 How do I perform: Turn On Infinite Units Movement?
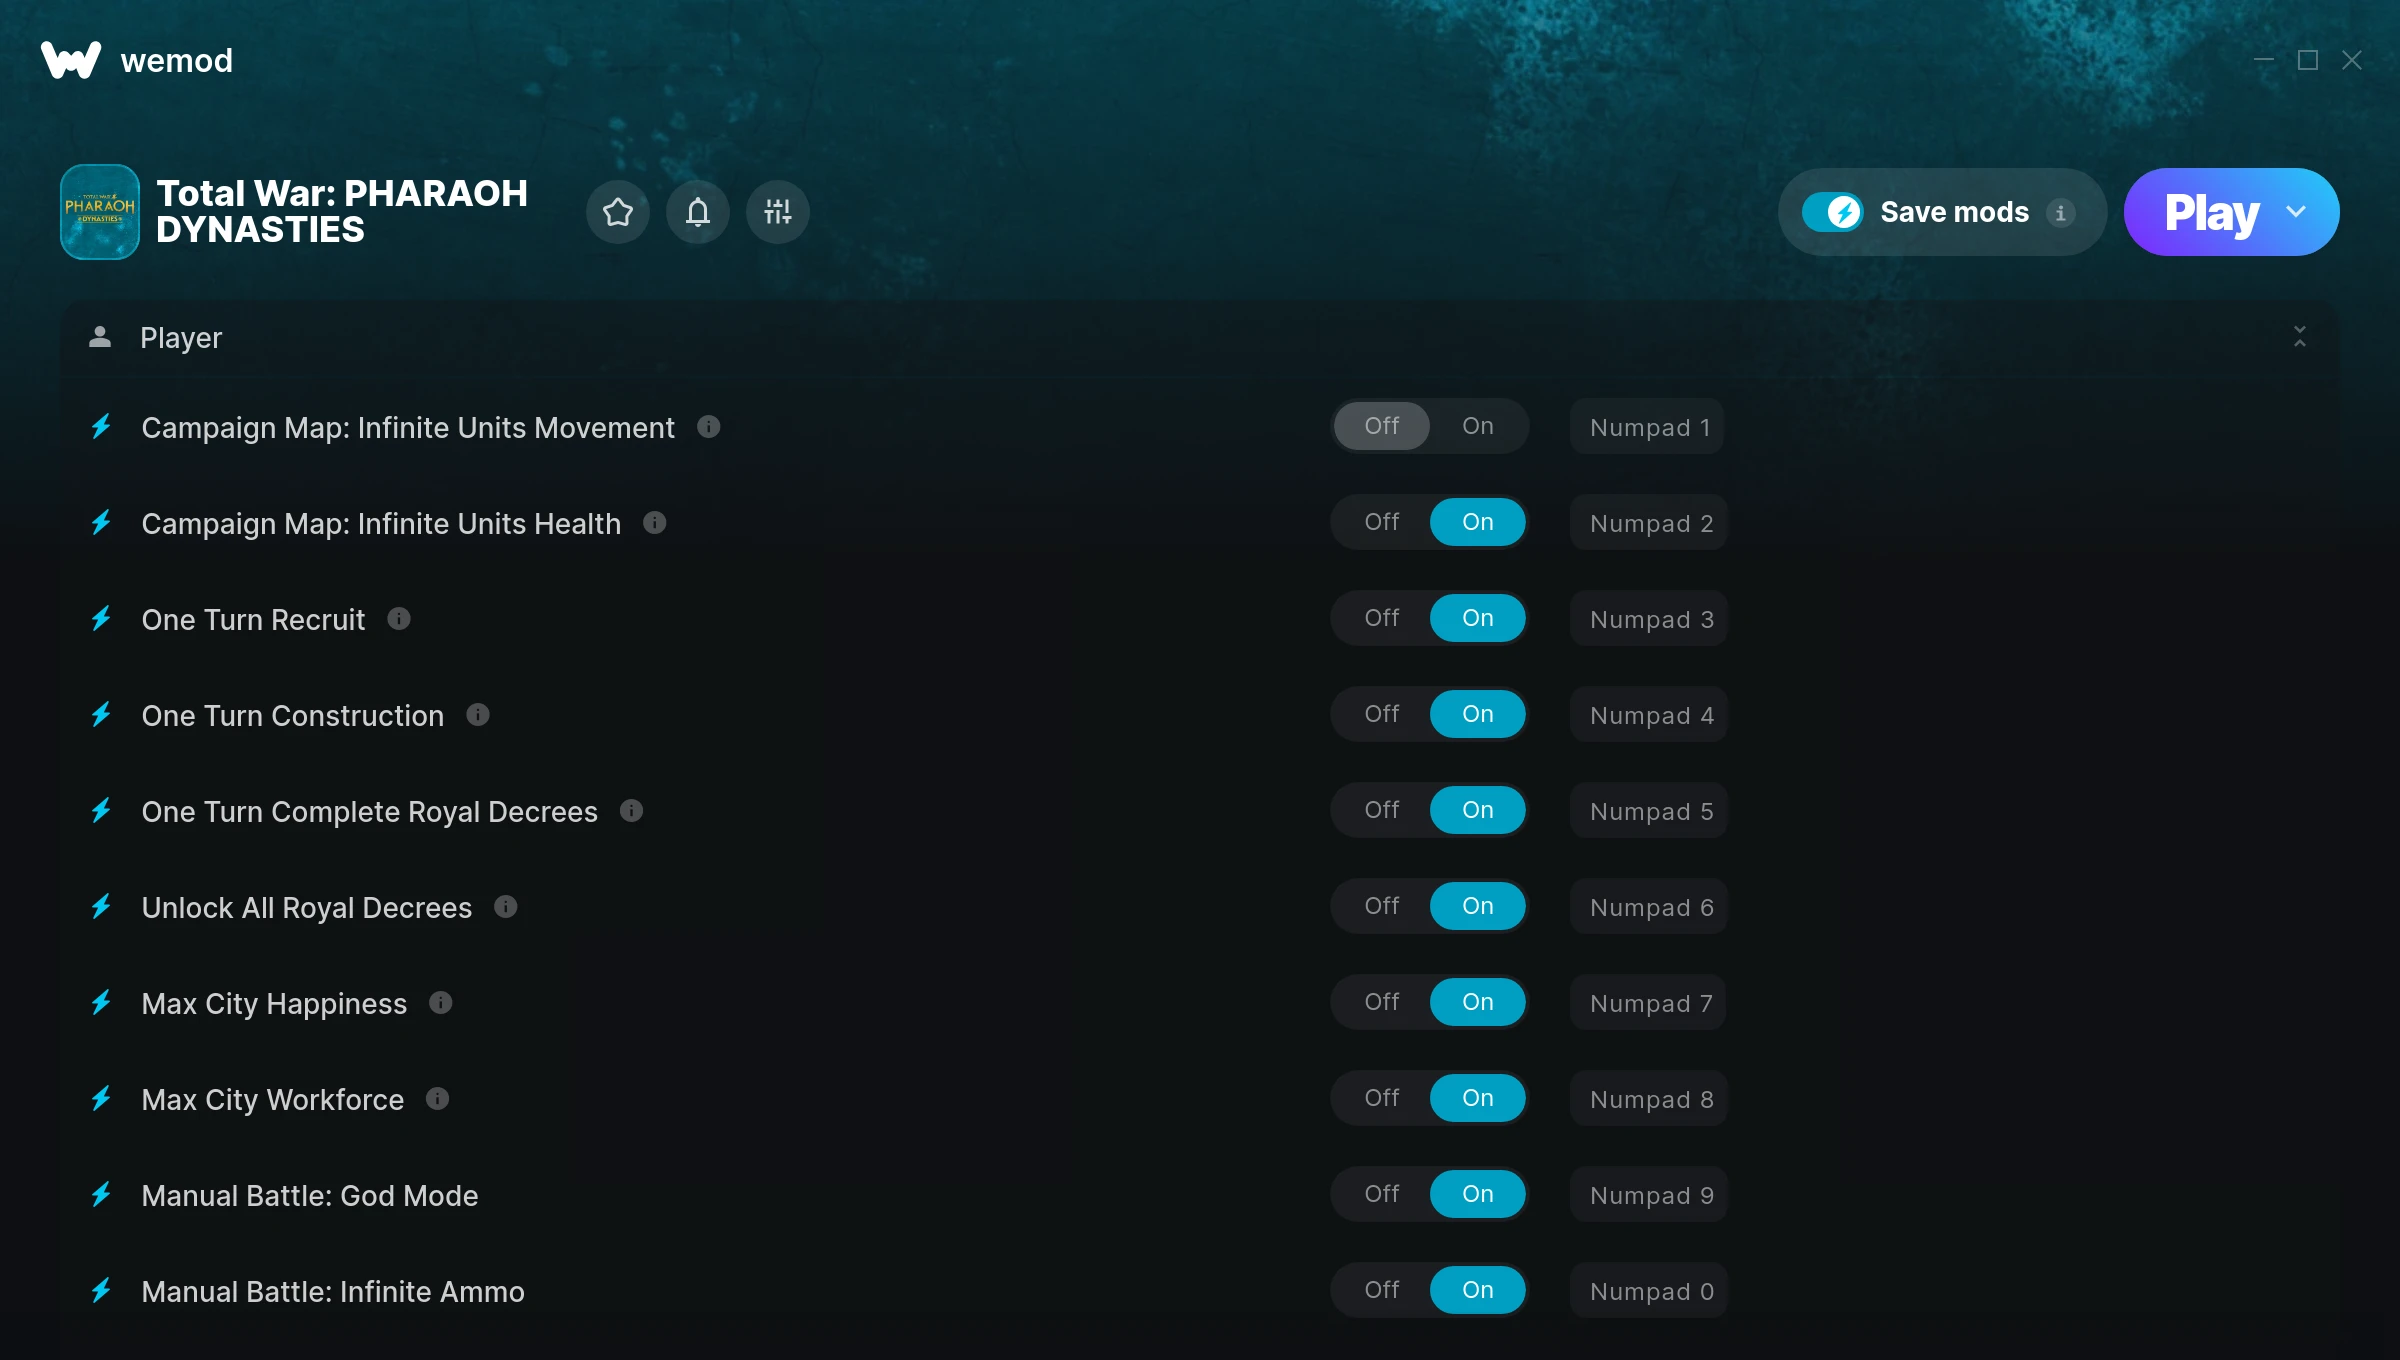coord(1478,426)
